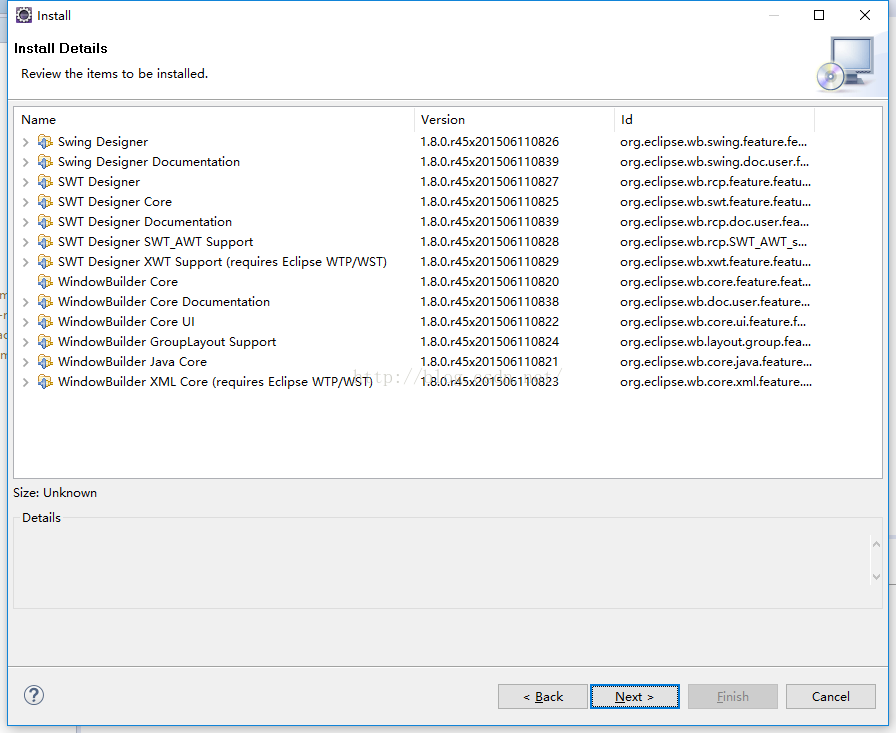Sort by the Id column header

pos(714,119)
